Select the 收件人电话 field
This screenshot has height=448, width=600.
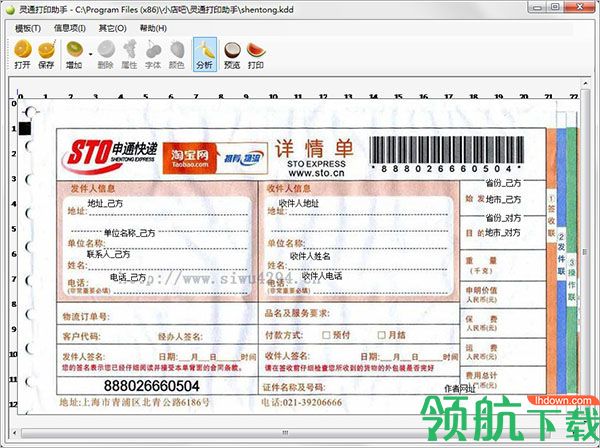[x=322, y=275]
